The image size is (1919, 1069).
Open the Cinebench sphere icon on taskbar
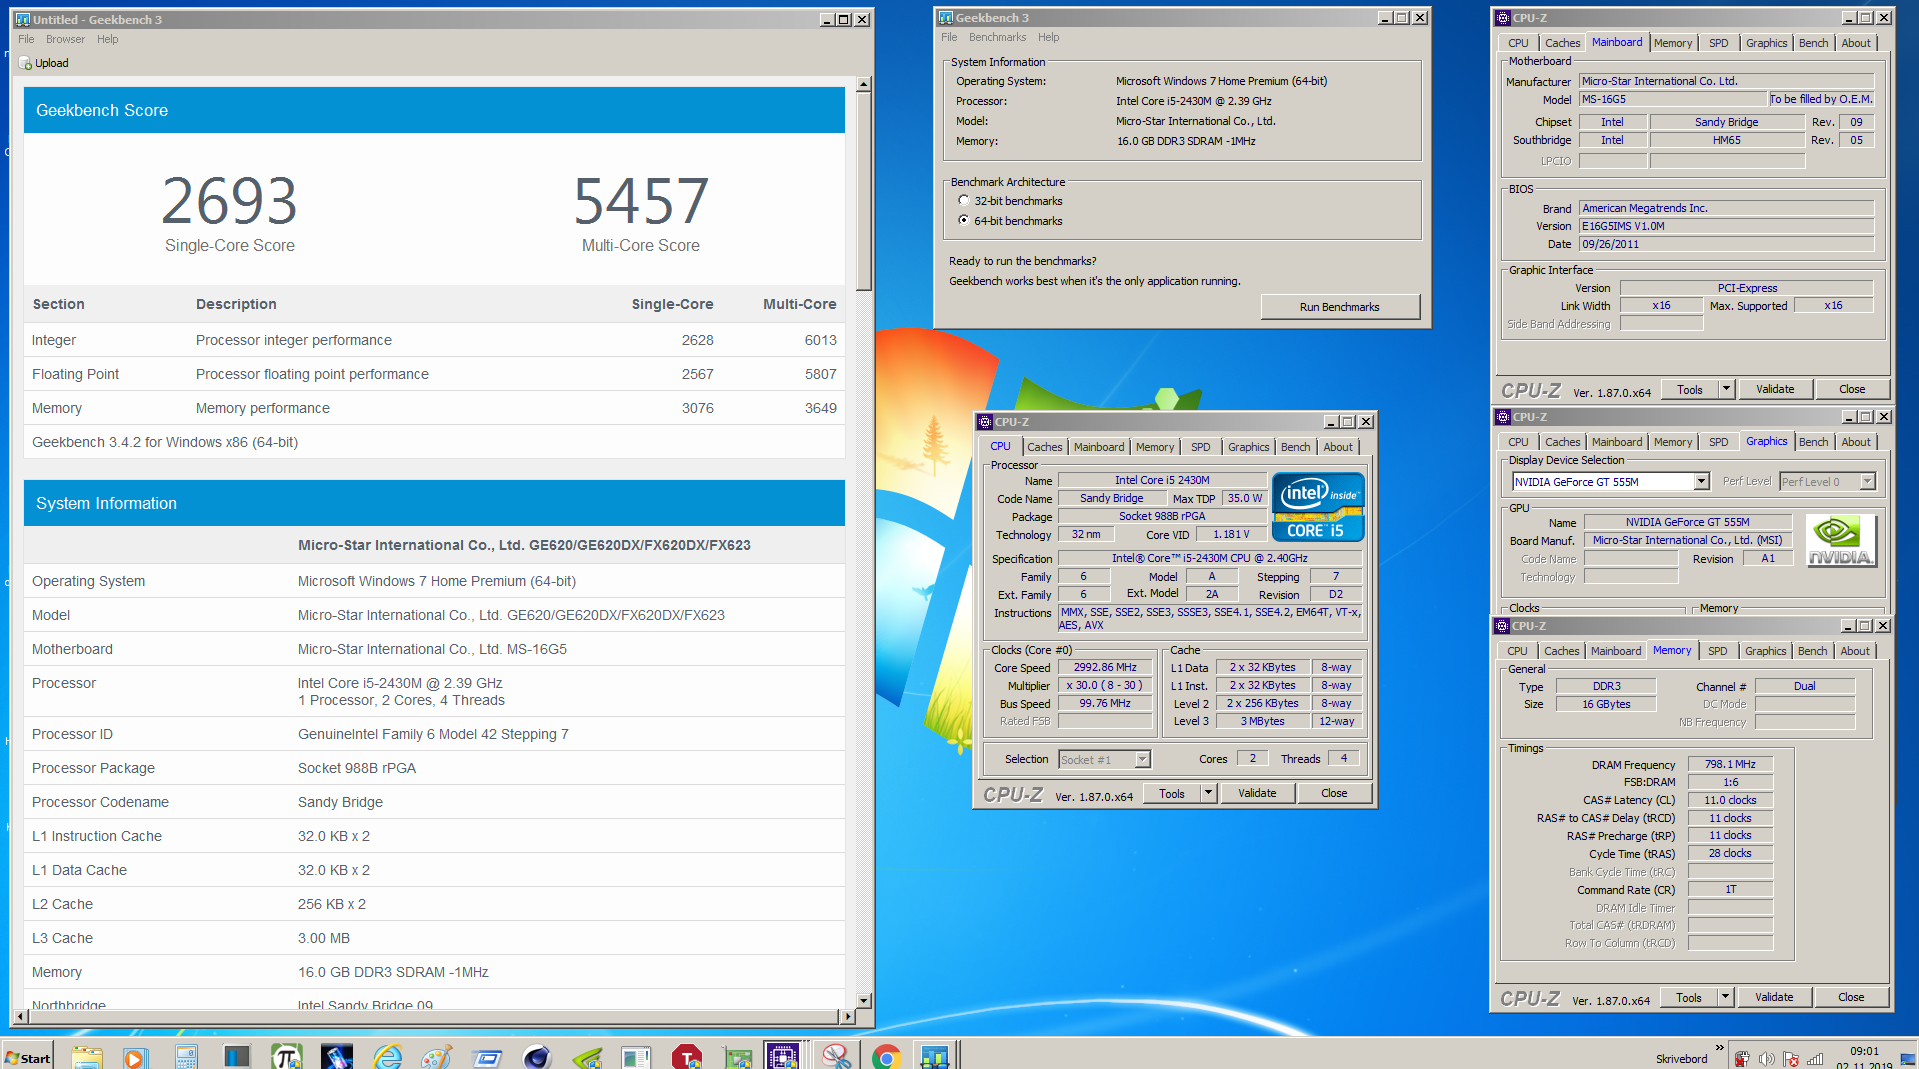537,1057
